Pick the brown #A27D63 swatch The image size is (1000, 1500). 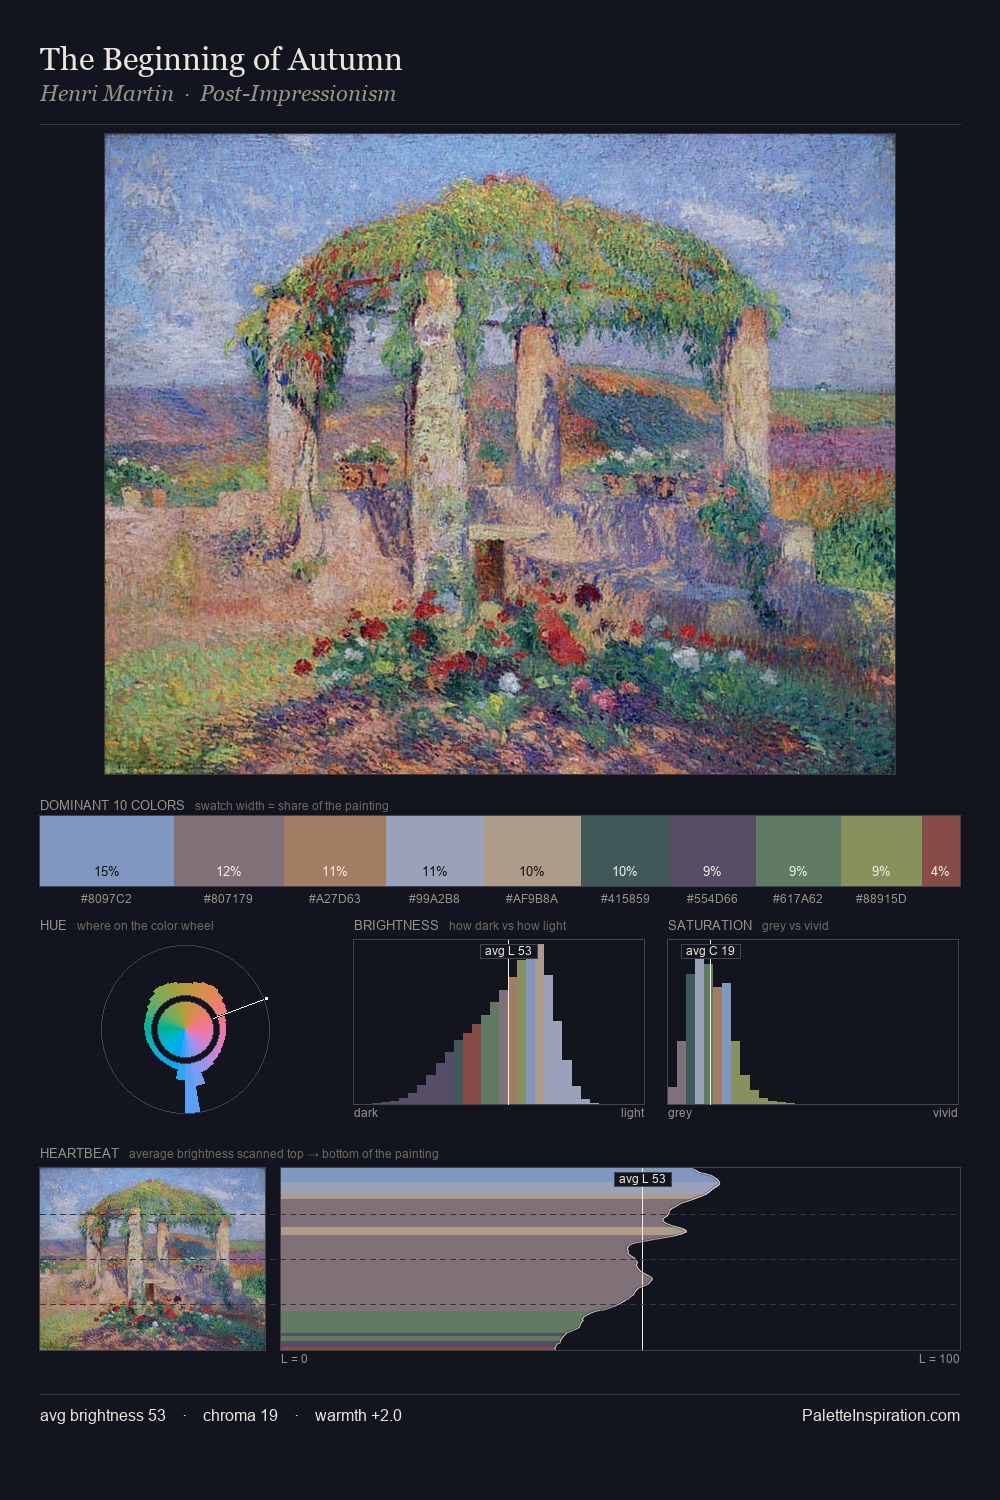335,851
